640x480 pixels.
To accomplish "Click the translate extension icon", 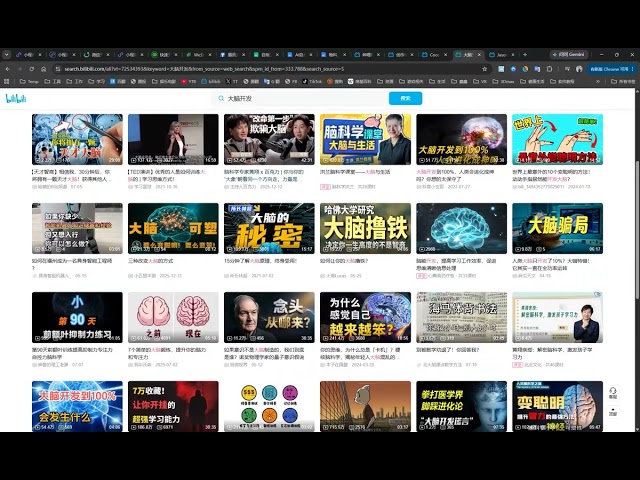I will tap(537, 69).
